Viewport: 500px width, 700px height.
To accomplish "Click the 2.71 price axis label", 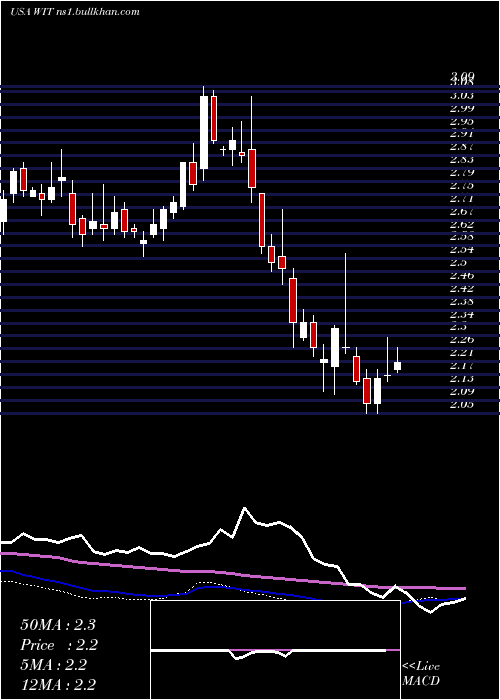I will click(x=462, y=198).
